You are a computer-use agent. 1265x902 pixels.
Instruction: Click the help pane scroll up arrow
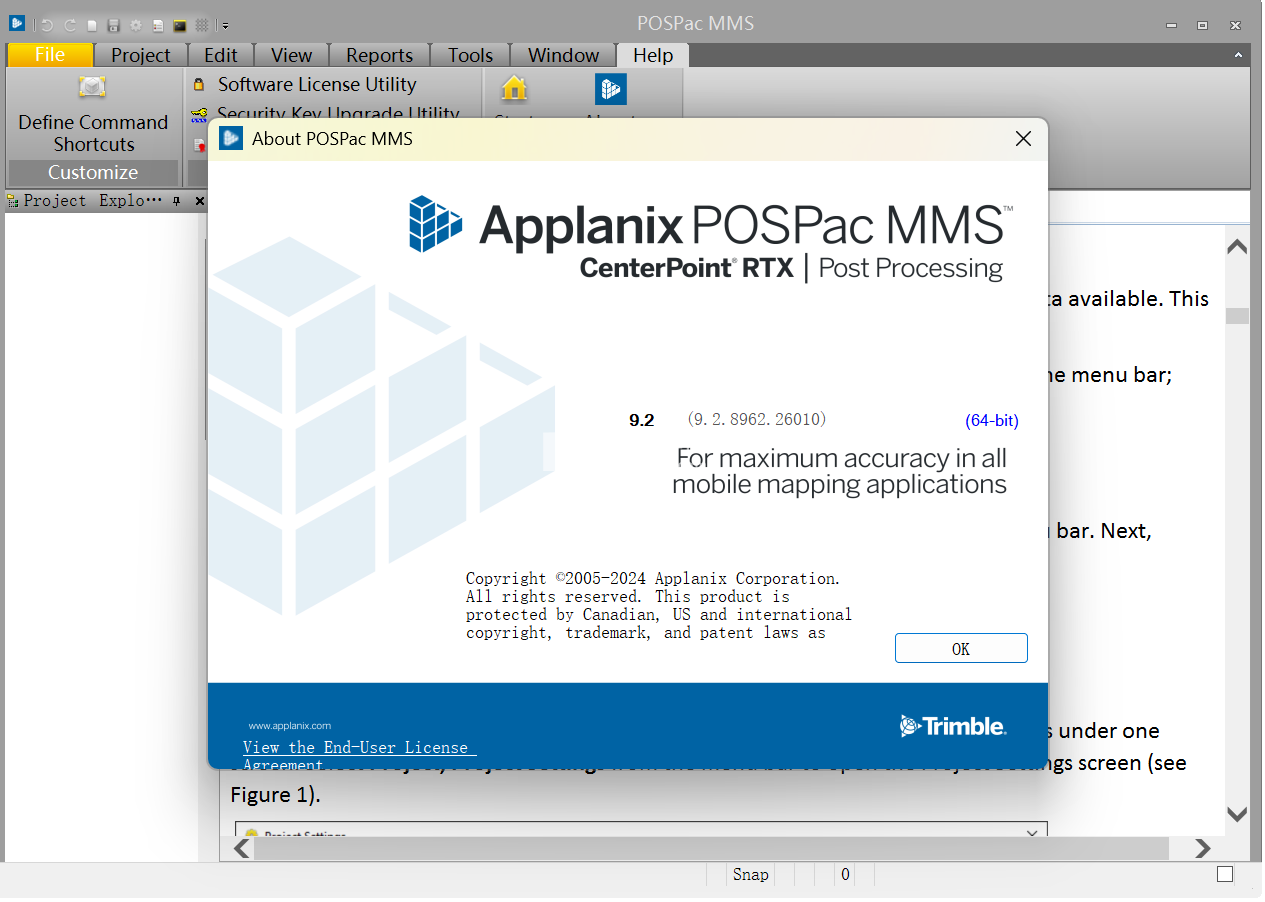1238,246
